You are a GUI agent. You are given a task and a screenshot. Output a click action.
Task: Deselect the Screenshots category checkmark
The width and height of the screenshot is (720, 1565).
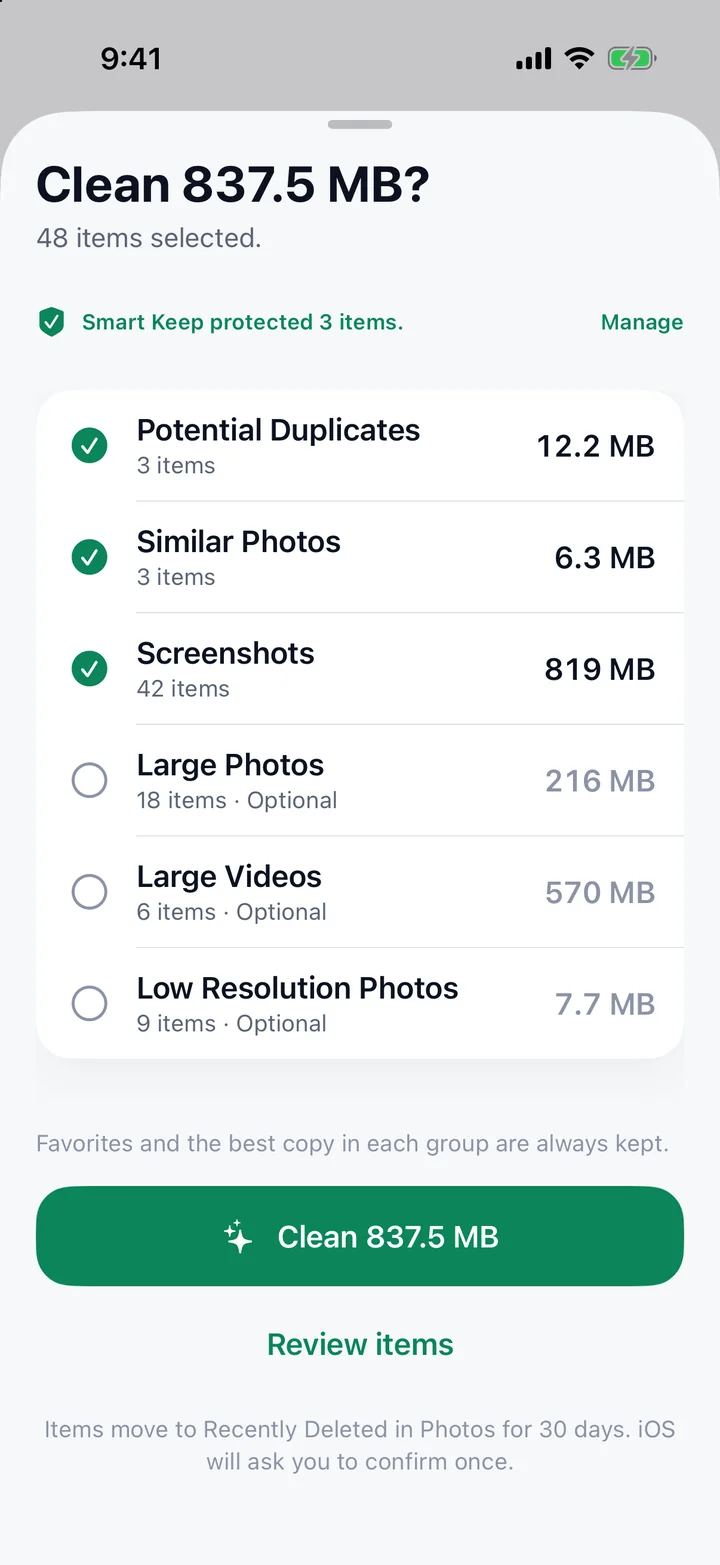90,669
